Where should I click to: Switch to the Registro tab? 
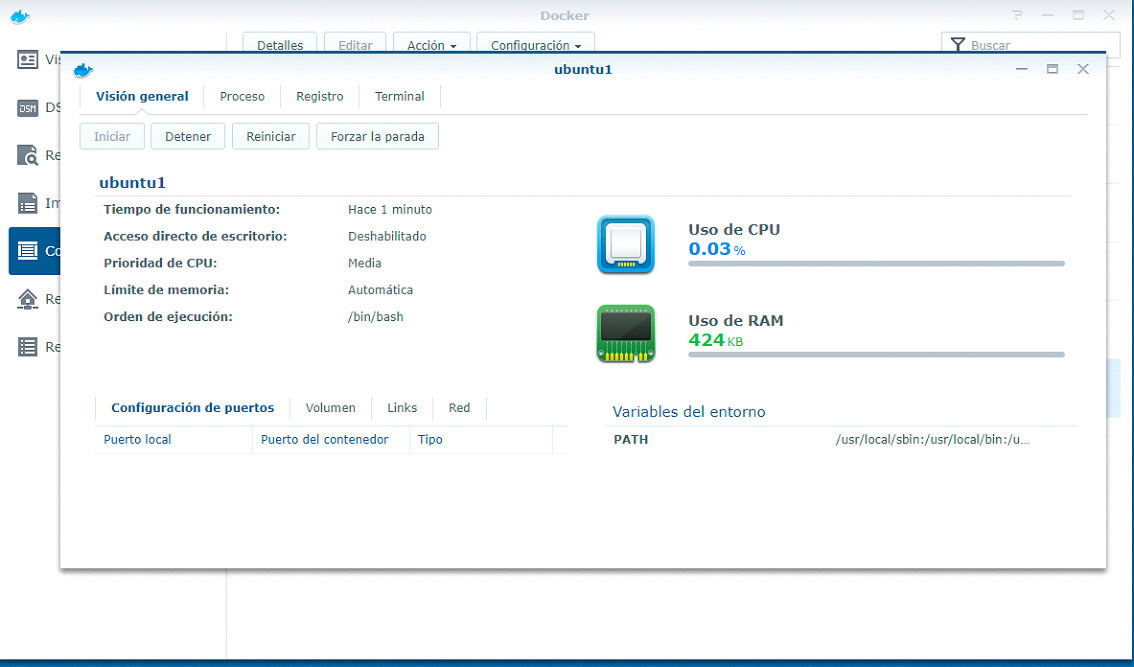pyautogui.click(x=320, y=96)
